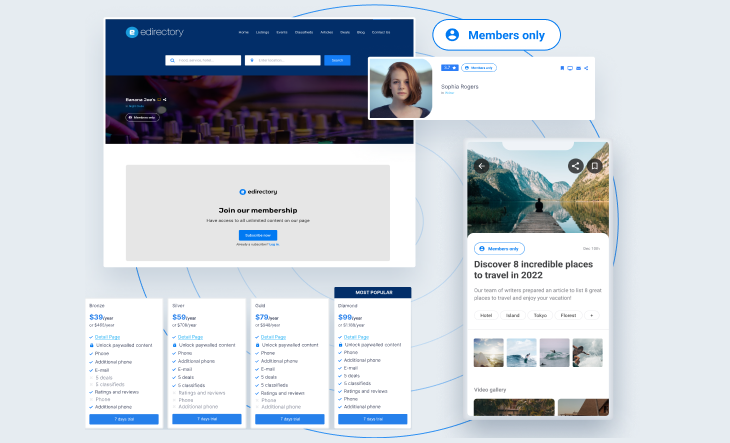Click the magnifier icon in keyword field
730x443 pixels.
[172, 60]
